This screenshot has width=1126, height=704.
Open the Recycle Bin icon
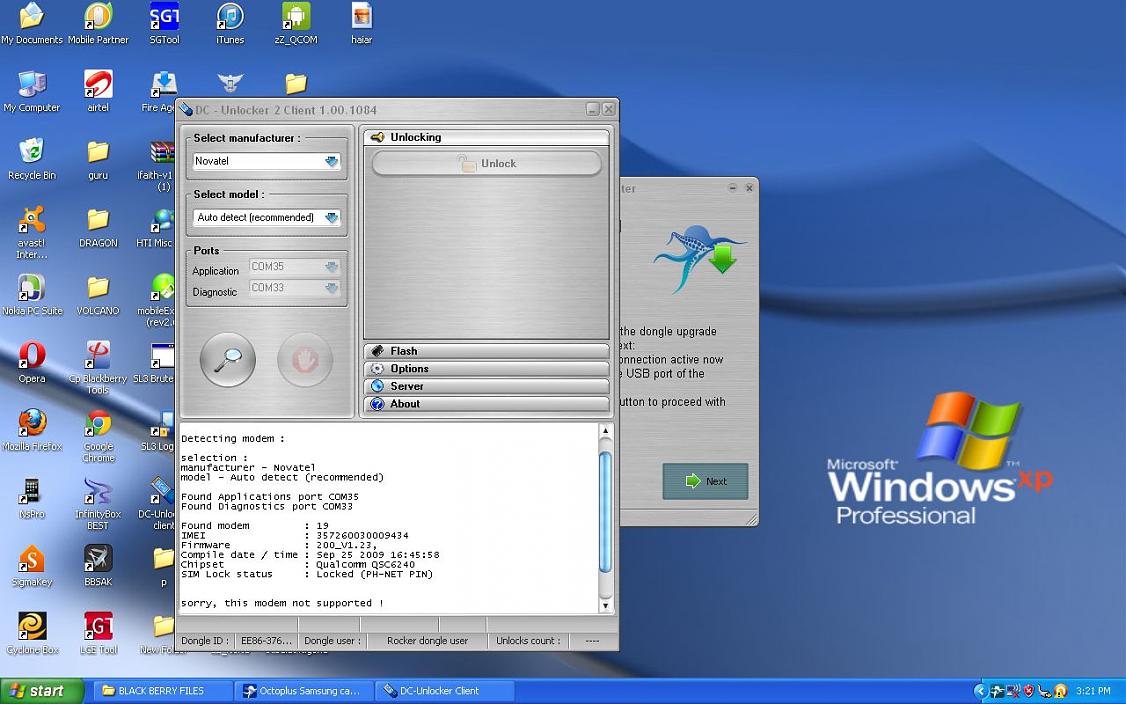[x=32, y=152]
